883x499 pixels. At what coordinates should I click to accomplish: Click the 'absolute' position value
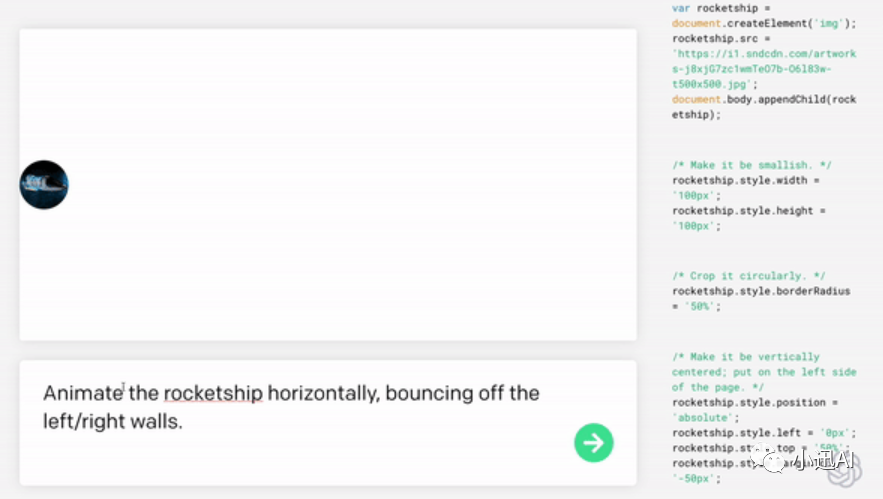(x=703, y=418)
